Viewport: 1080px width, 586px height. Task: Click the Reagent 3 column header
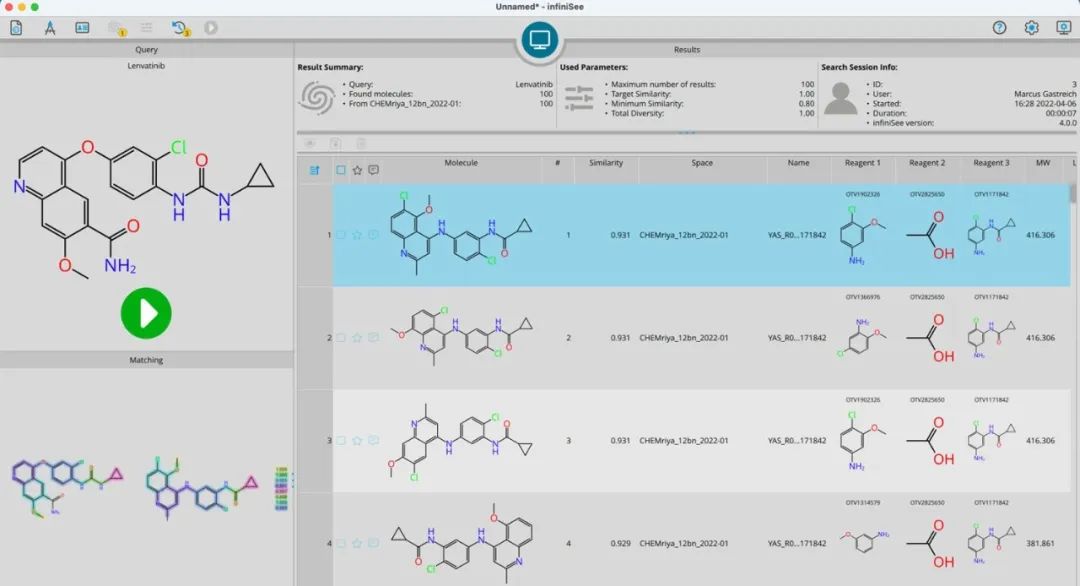pyautogui.click(x=990, y=163)
